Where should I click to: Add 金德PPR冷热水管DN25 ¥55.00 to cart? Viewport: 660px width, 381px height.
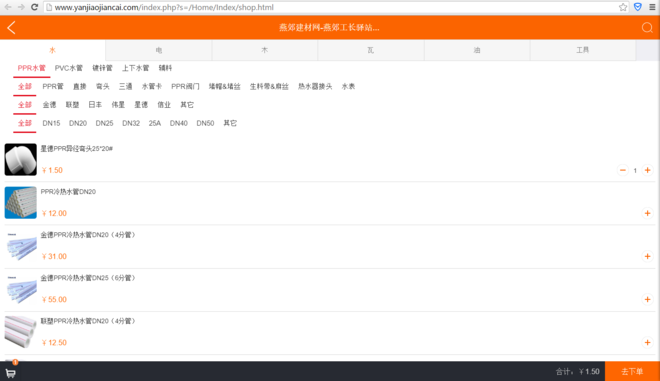647,299
